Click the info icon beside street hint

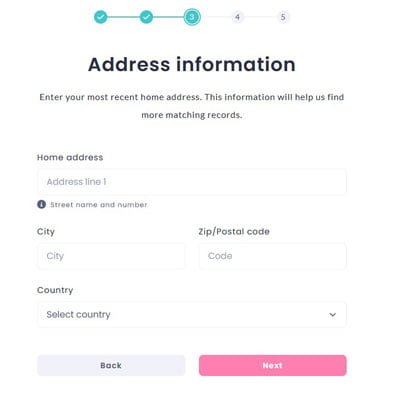[x=41, y=204]
